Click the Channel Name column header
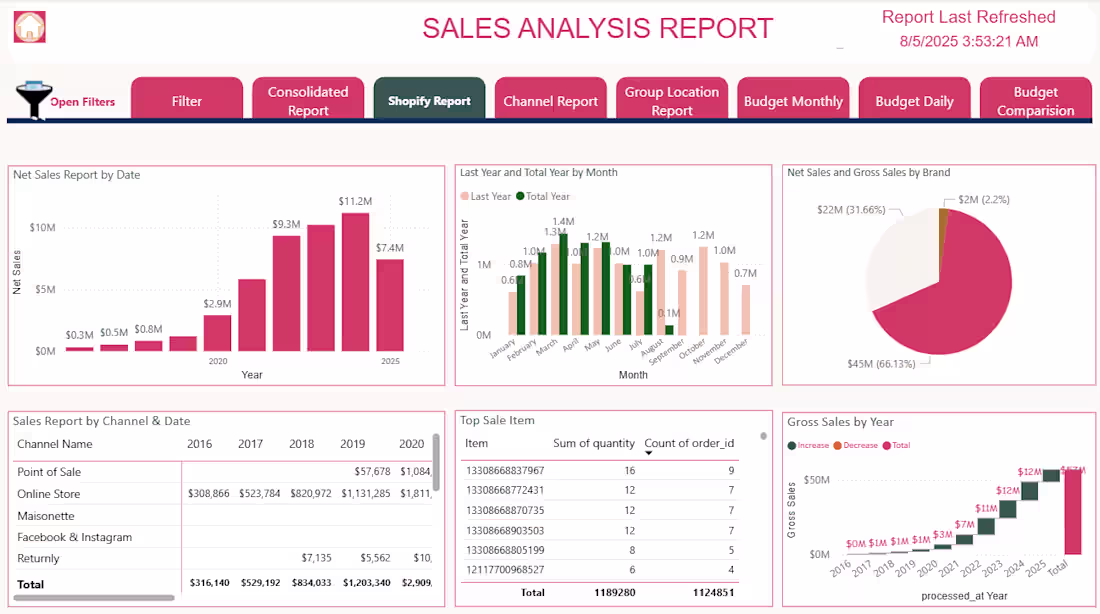1100x614 pixels. (55, 444)
